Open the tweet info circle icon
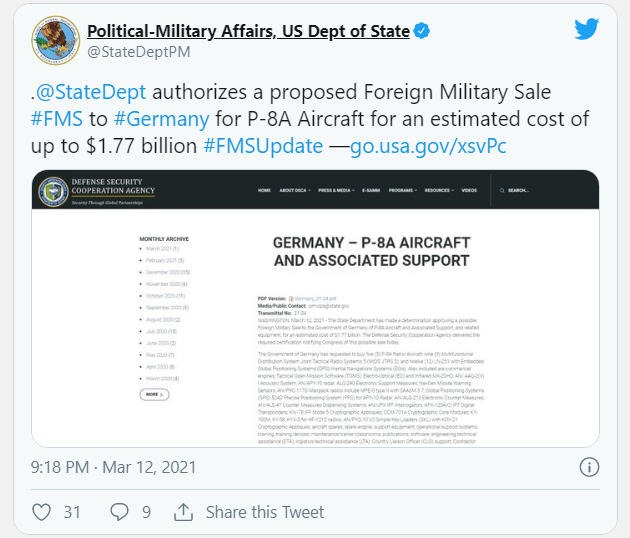The width and height of the screenshot is (630, 538). pos(589,467)
